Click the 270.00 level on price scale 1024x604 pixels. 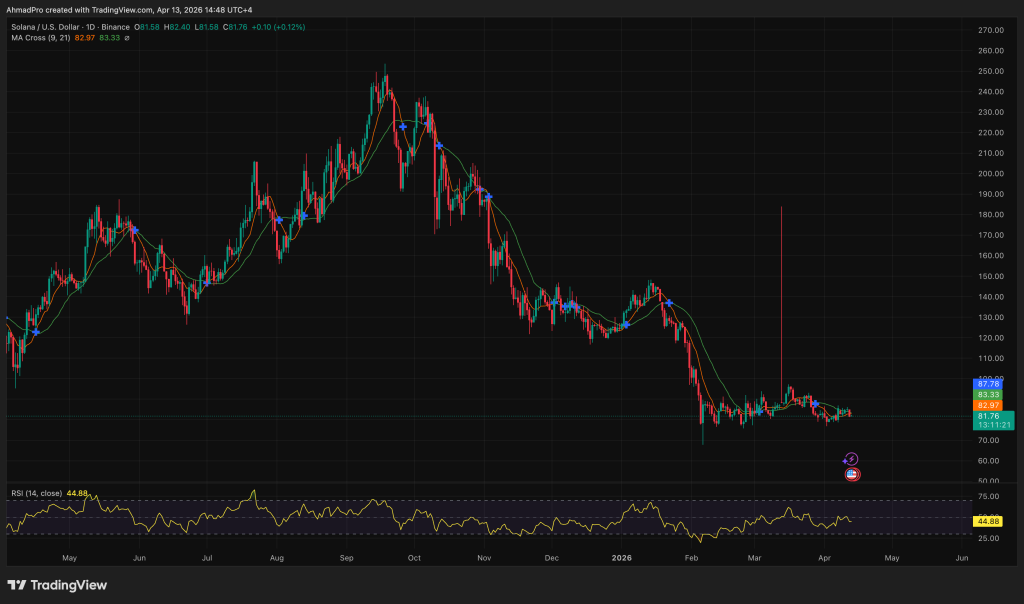[x=990, y=30]
